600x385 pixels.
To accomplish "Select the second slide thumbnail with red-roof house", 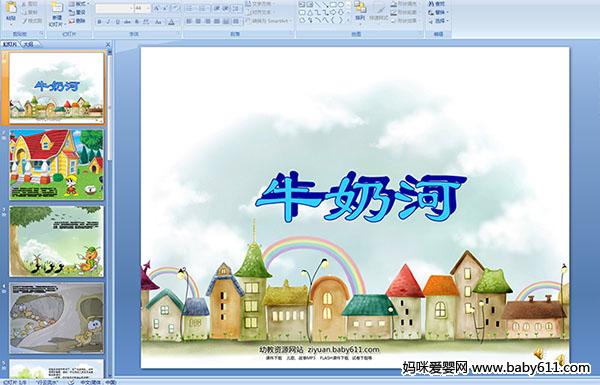I will [x=56, y=164].
